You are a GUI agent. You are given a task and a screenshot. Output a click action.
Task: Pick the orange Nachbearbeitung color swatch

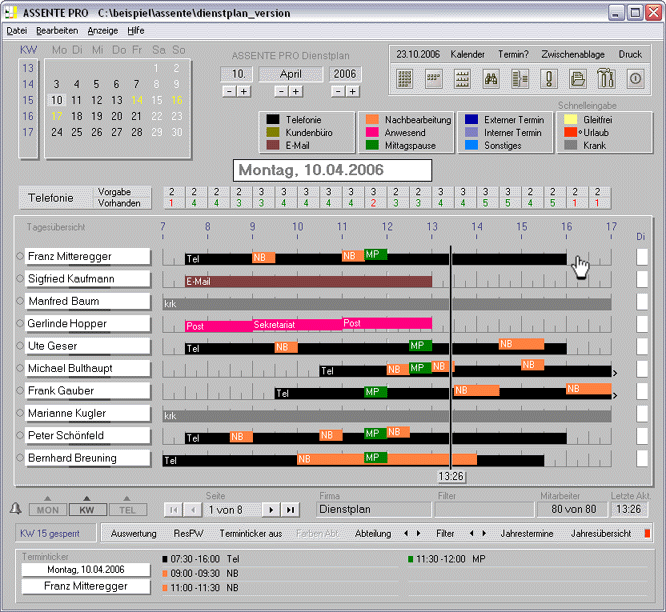pos(372,119)
